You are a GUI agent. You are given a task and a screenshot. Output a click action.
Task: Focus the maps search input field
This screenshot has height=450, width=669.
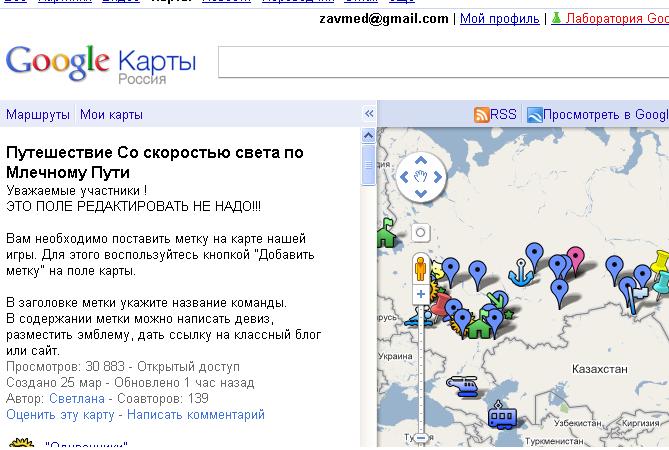[443, 62]
